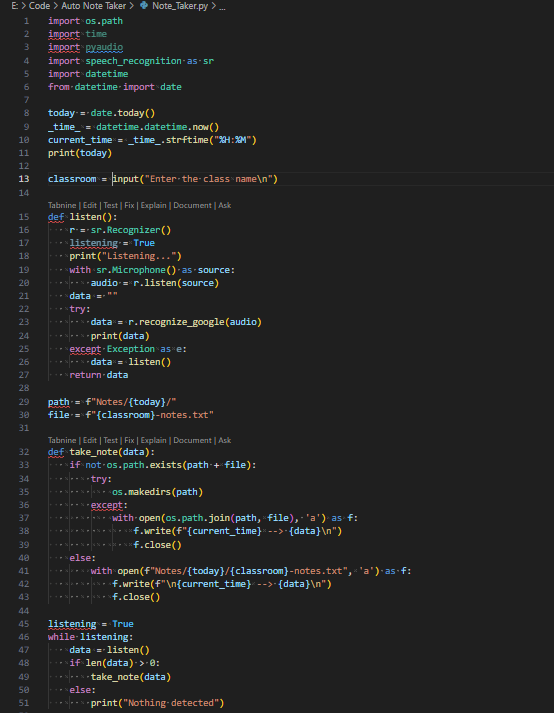Click Tabnine Explain link above def listen()
Image resolution: width=554 pixels, height=713 pixels.
tap(153, 205)
